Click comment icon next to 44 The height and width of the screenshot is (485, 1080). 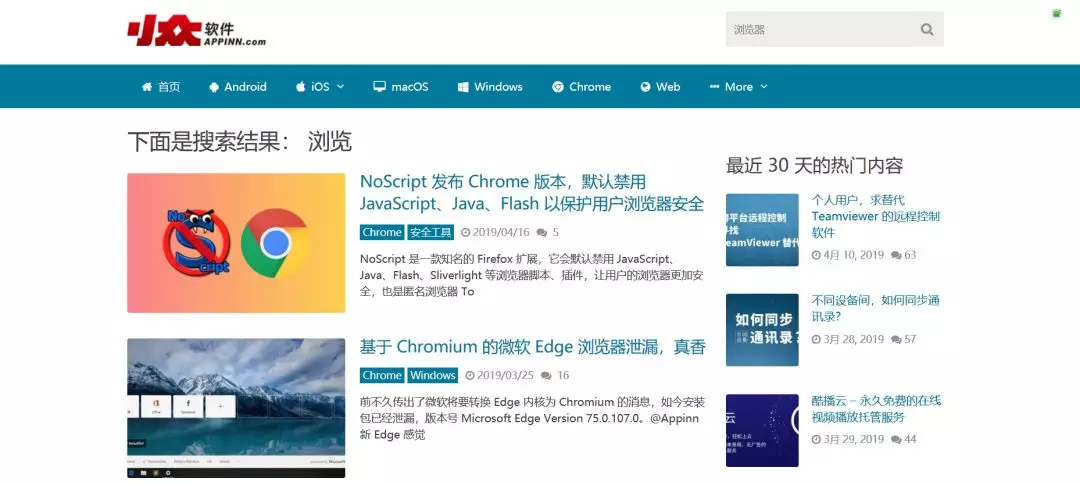click(896, 440)
